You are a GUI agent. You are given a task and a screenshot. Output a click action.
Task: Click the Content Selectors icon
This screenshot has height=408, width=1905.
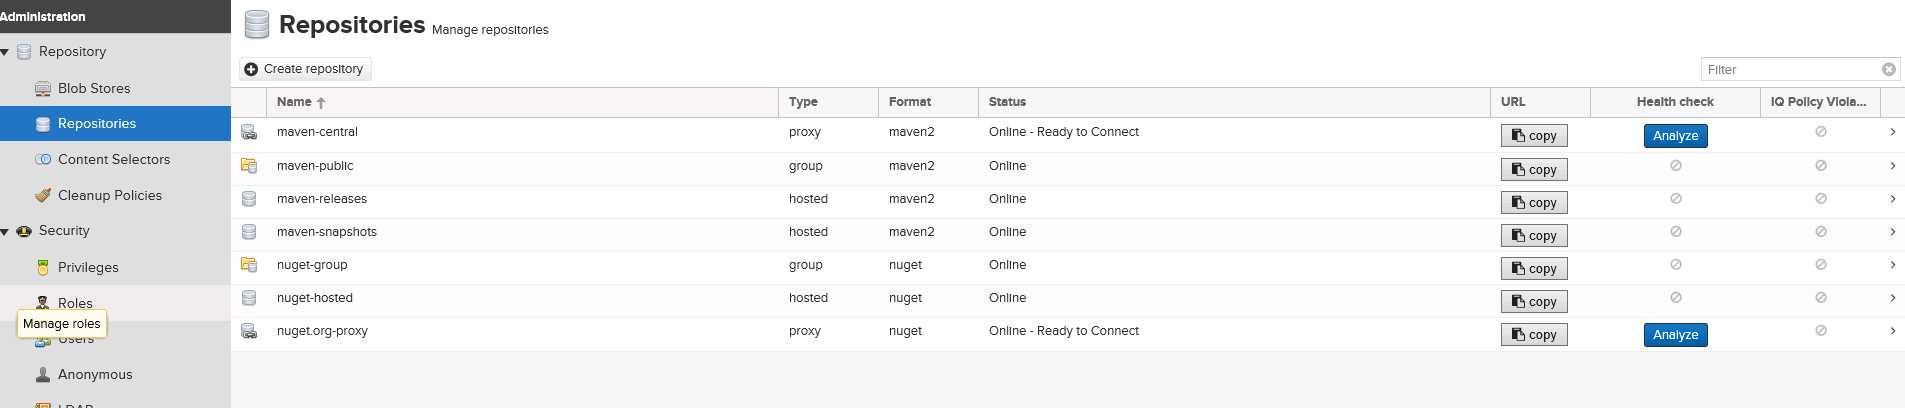pos(43,160)
